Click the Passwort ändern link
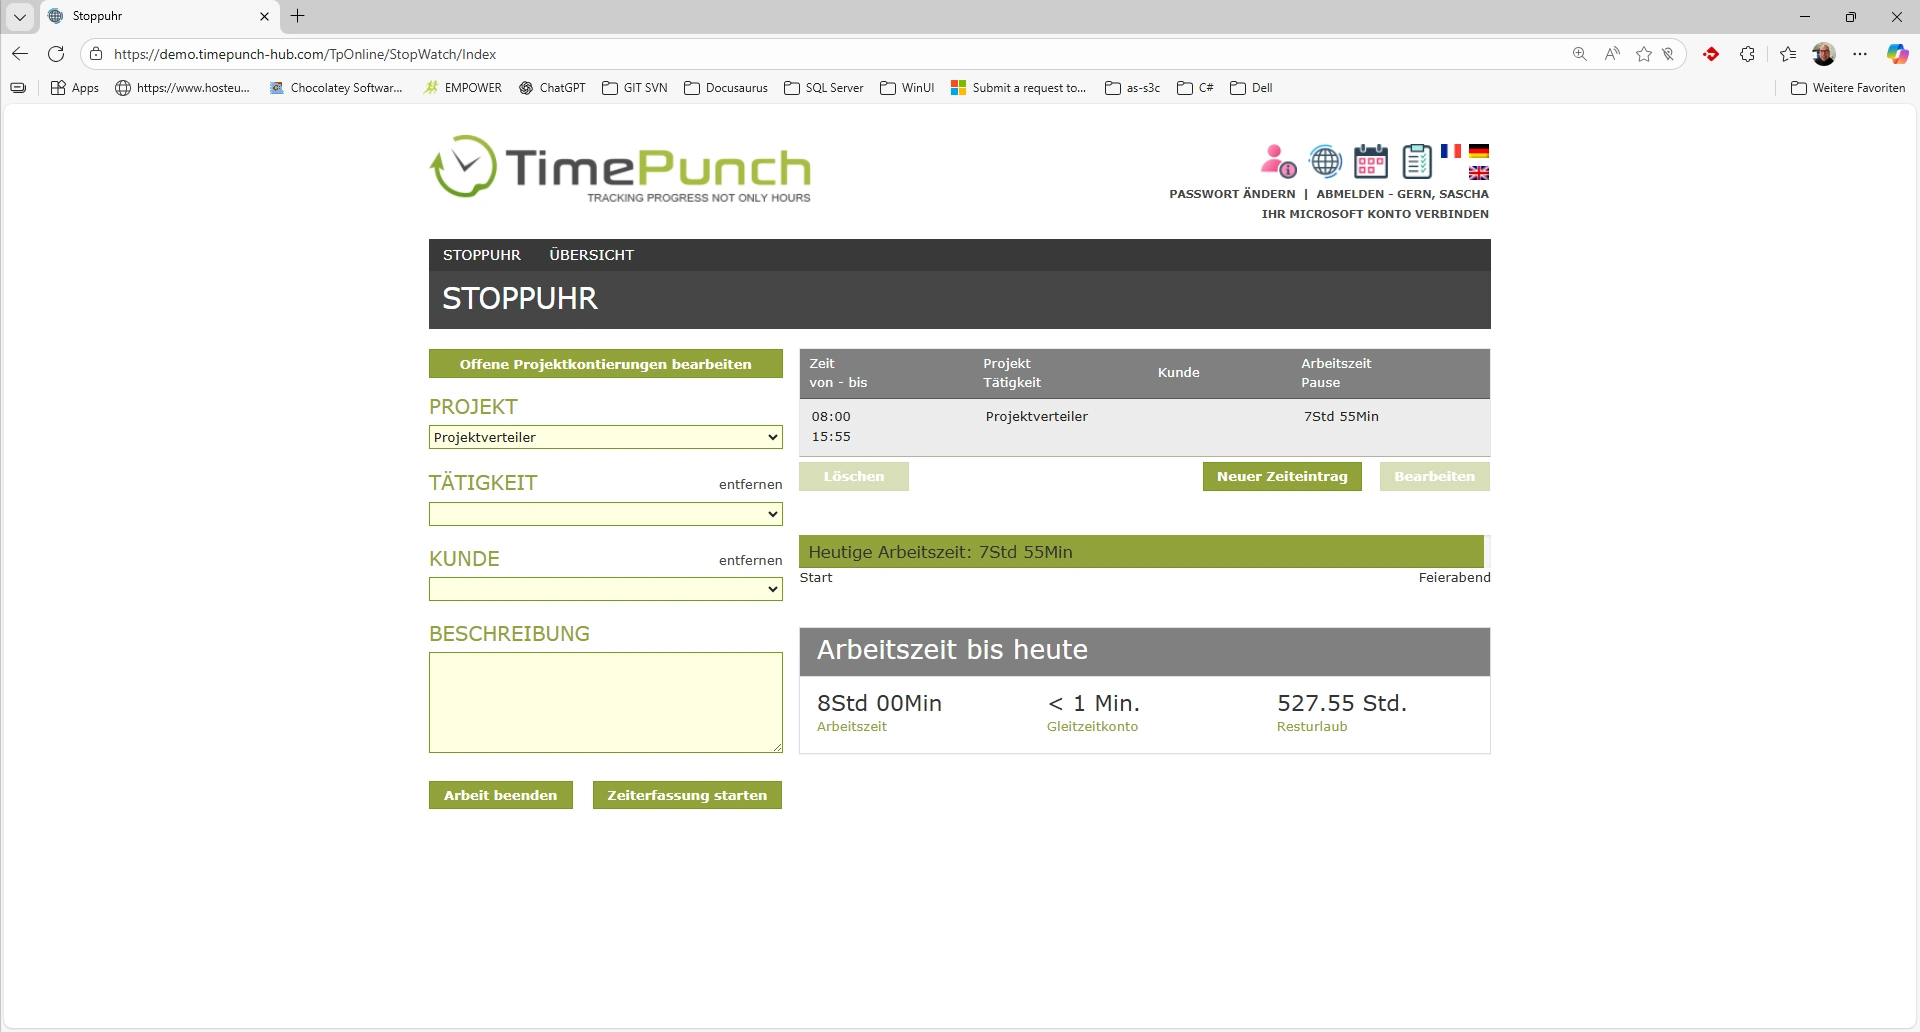1920x1032 pixels. pyautogui.click(x=1232, y=194)
